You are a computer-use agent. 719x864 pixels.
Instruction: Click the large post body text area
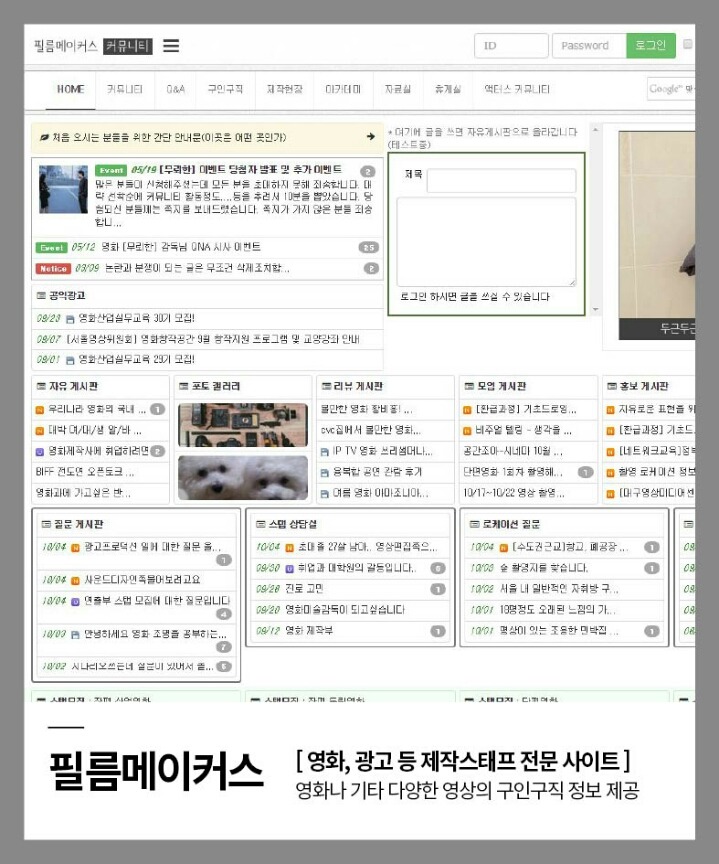(x=486, y=242)
